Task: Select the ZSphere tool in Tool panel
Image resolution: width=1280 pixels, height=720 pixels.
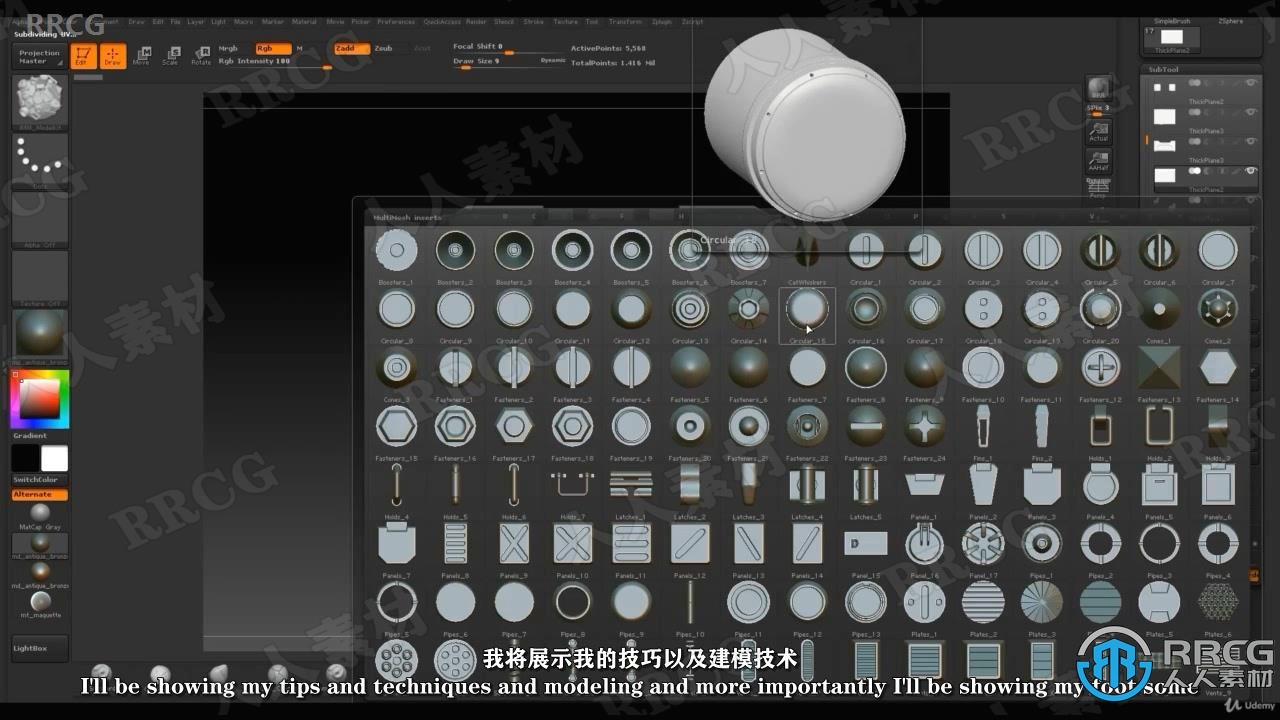Action: 1231,20
